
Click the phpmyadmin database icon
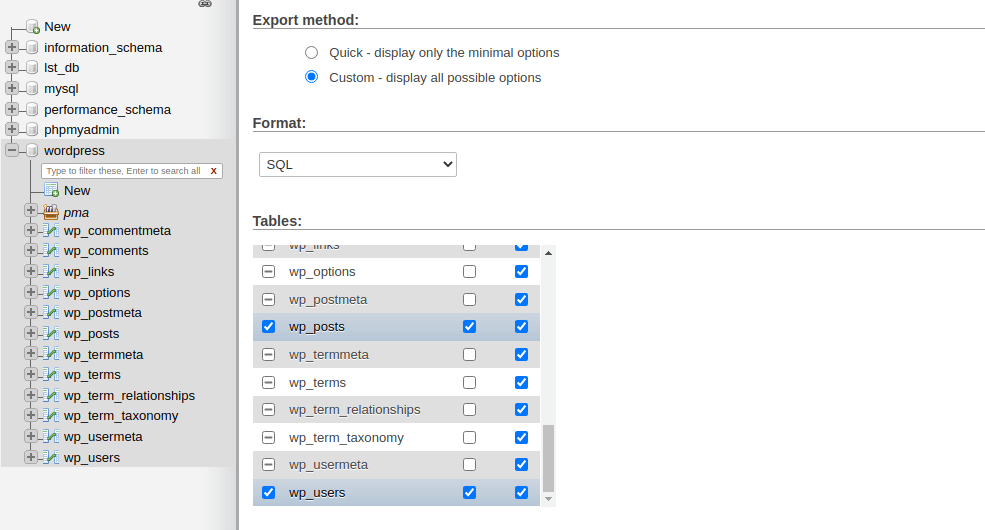coord(32,129)
